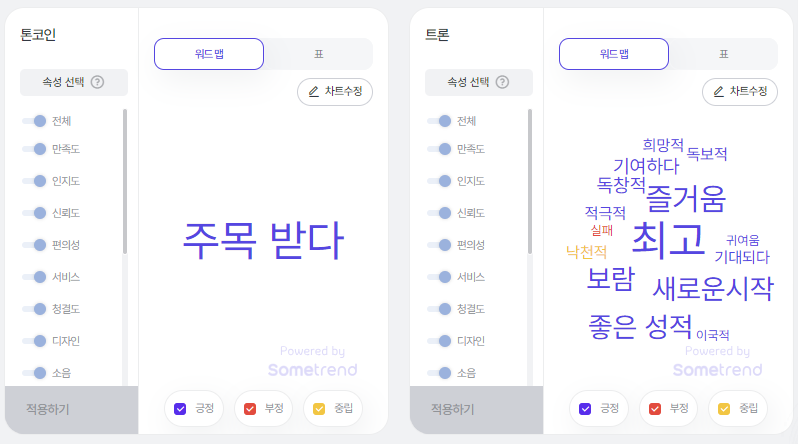
Task: Toggle 만족도 switch in 톤코인 panel
Action: tap(34, 149)
